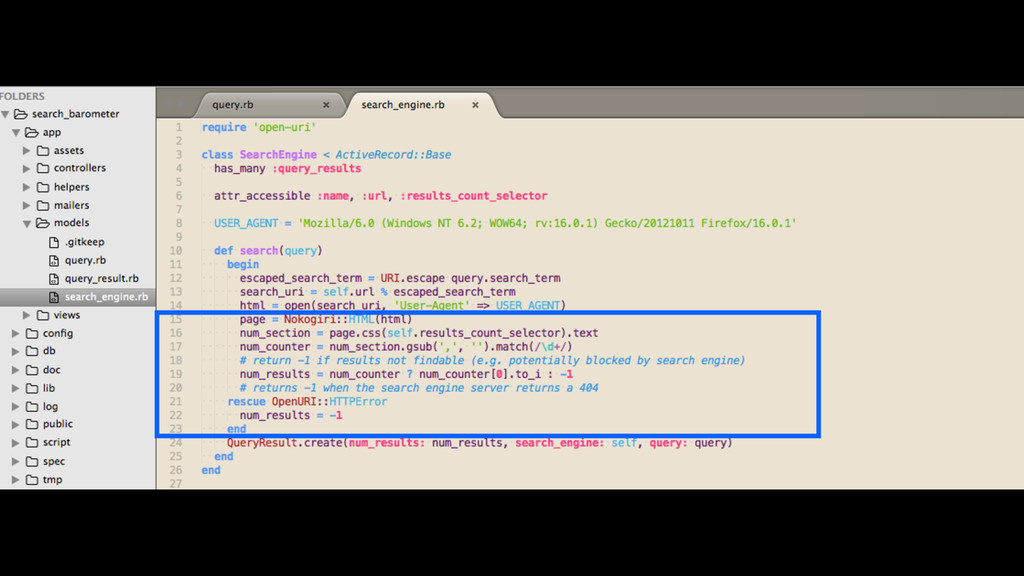Click the .gitkeep file icon
Image resolution: width=1024 pixels, height=576 pixels.
[54, 242]
